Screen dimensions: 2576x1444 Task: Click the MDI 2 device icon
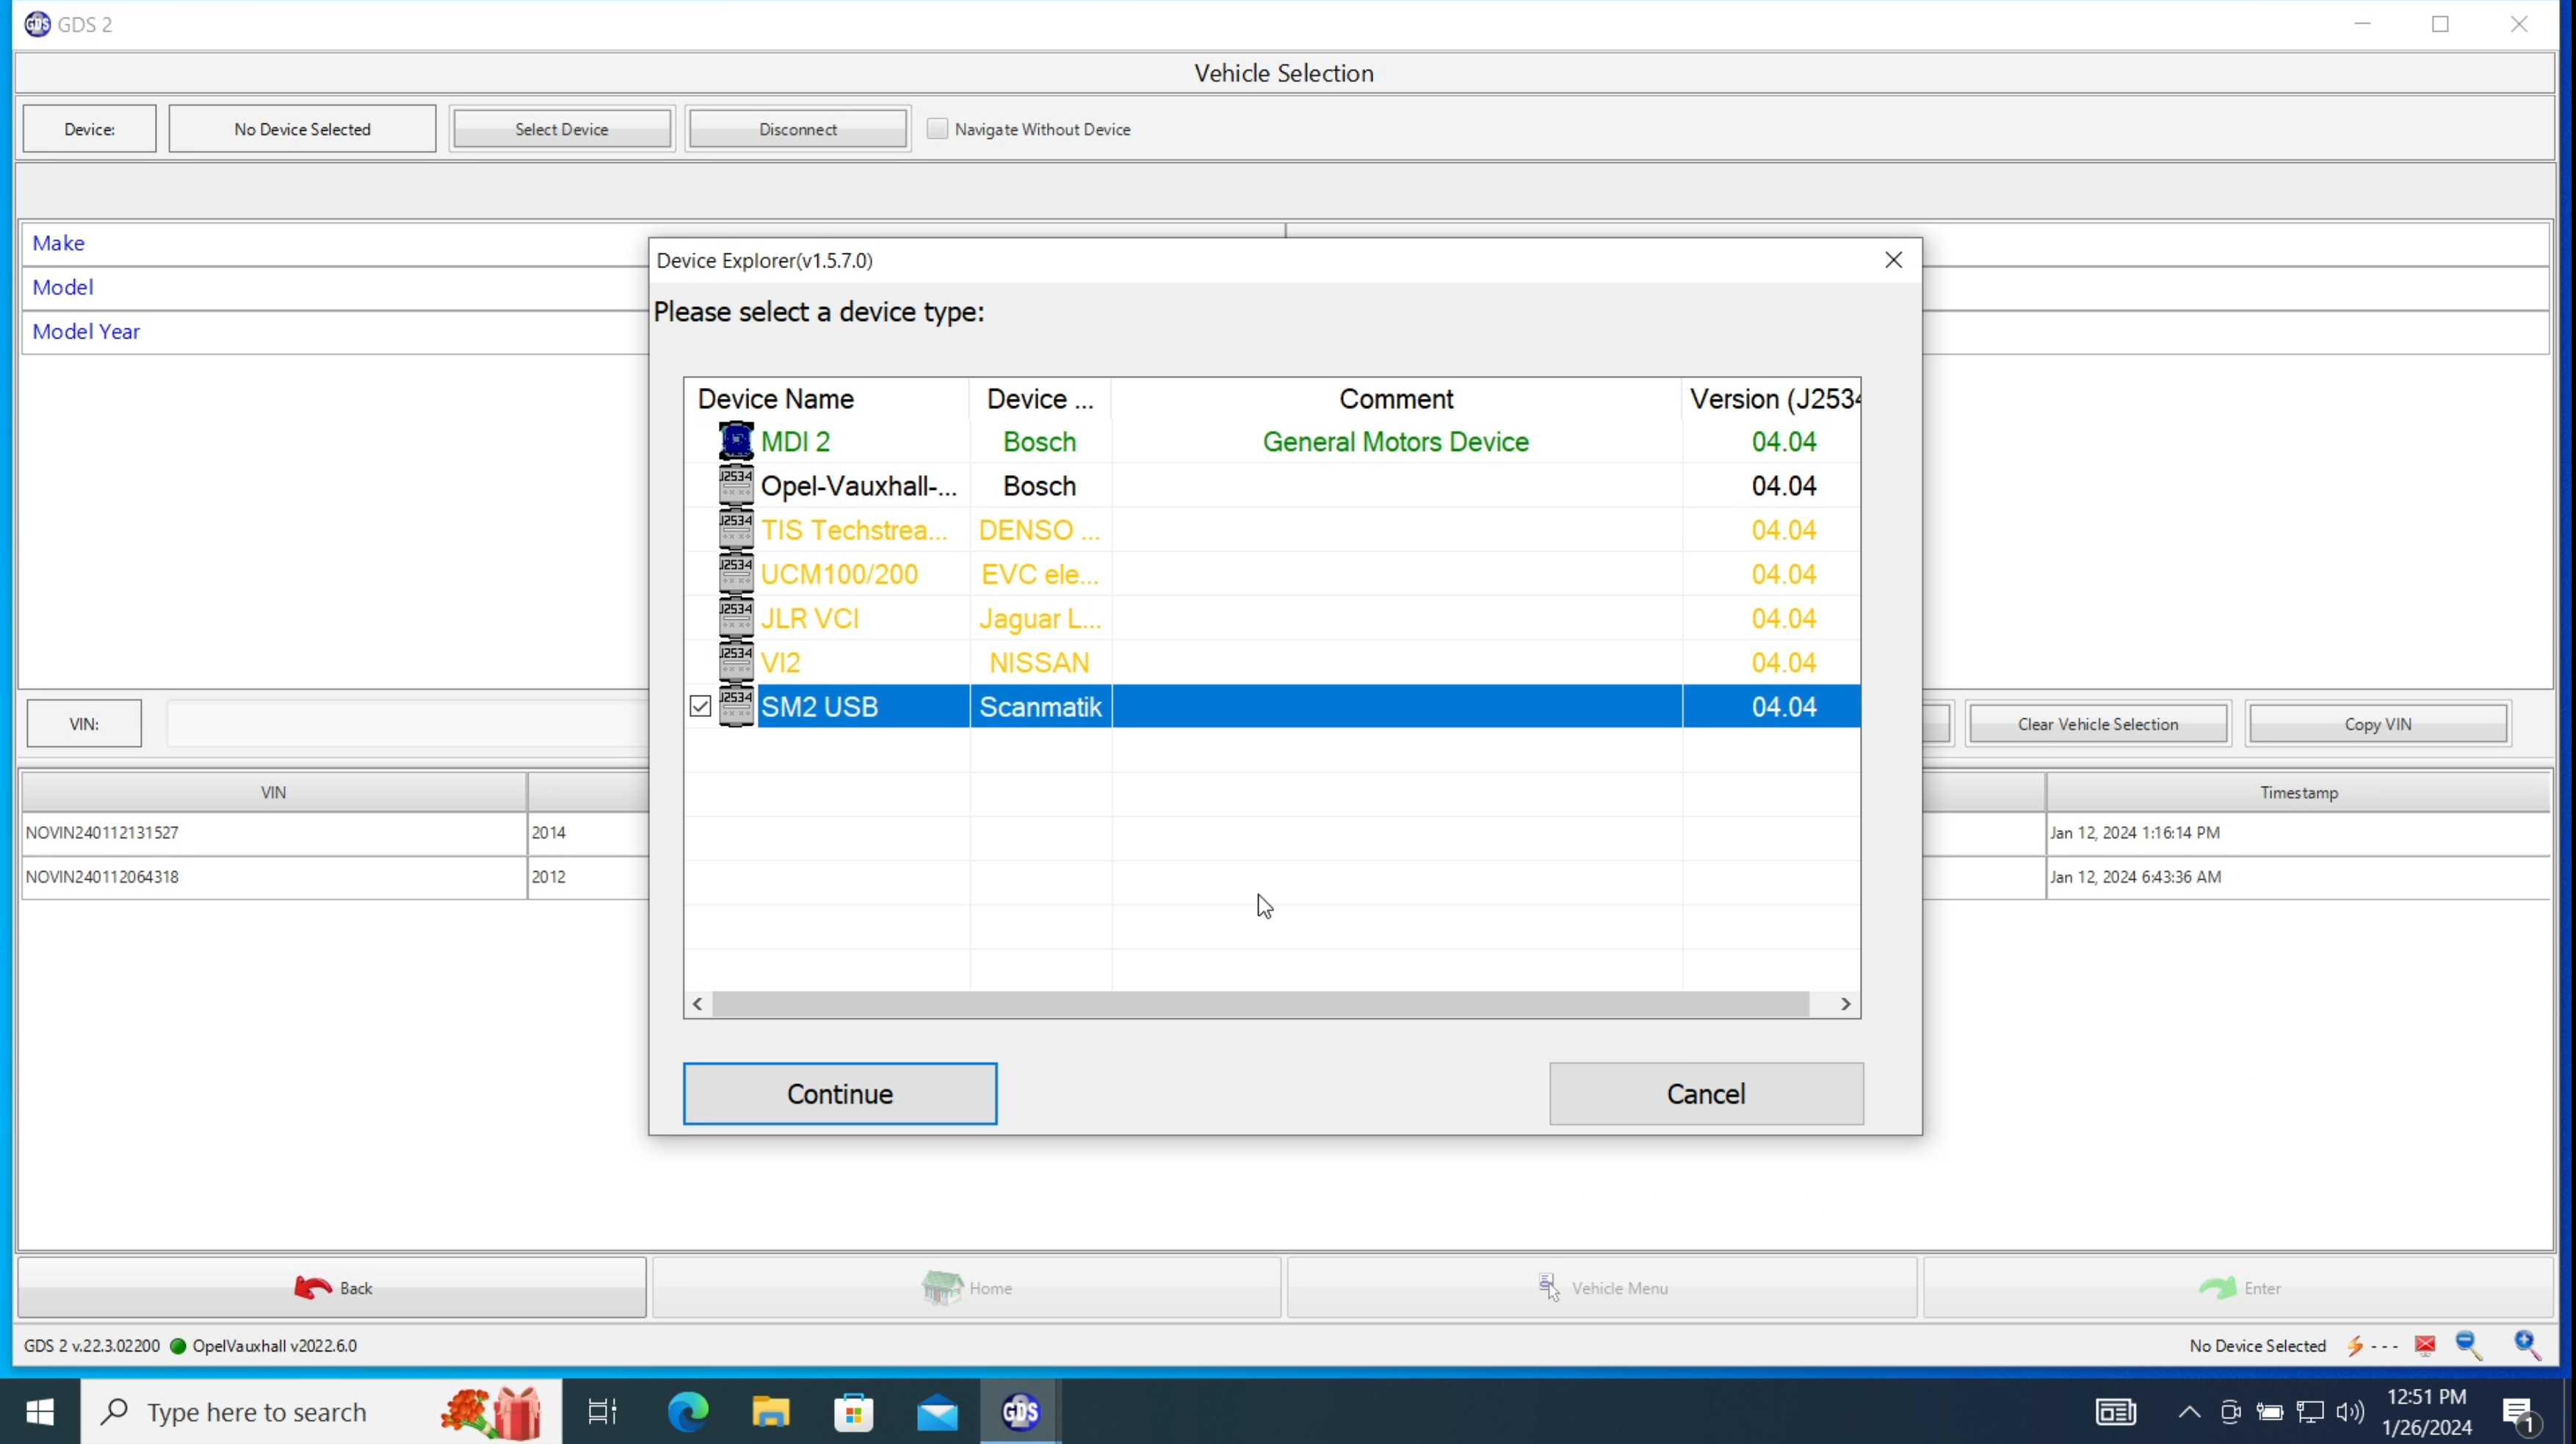coord(736,441)
